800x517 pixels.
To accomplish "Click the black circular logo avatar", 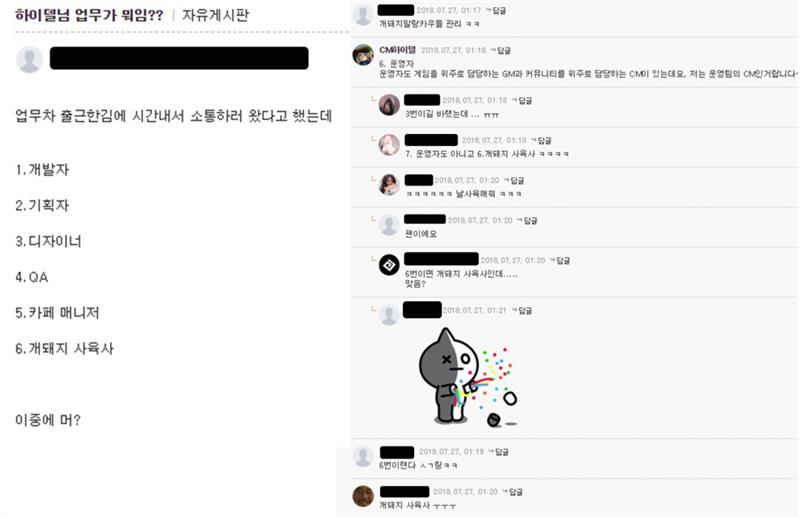I will pyautogui.click(x=389, y=265).
